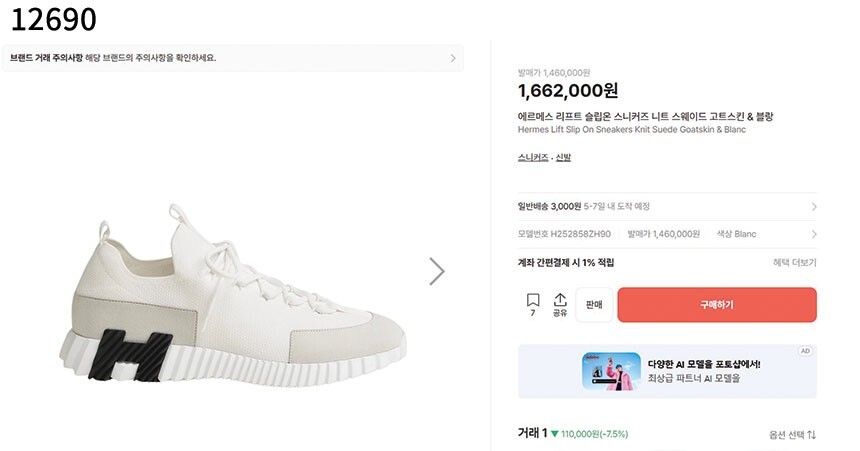Click the 브랜드 거래 주의사항 notice bar

(232, 58)
